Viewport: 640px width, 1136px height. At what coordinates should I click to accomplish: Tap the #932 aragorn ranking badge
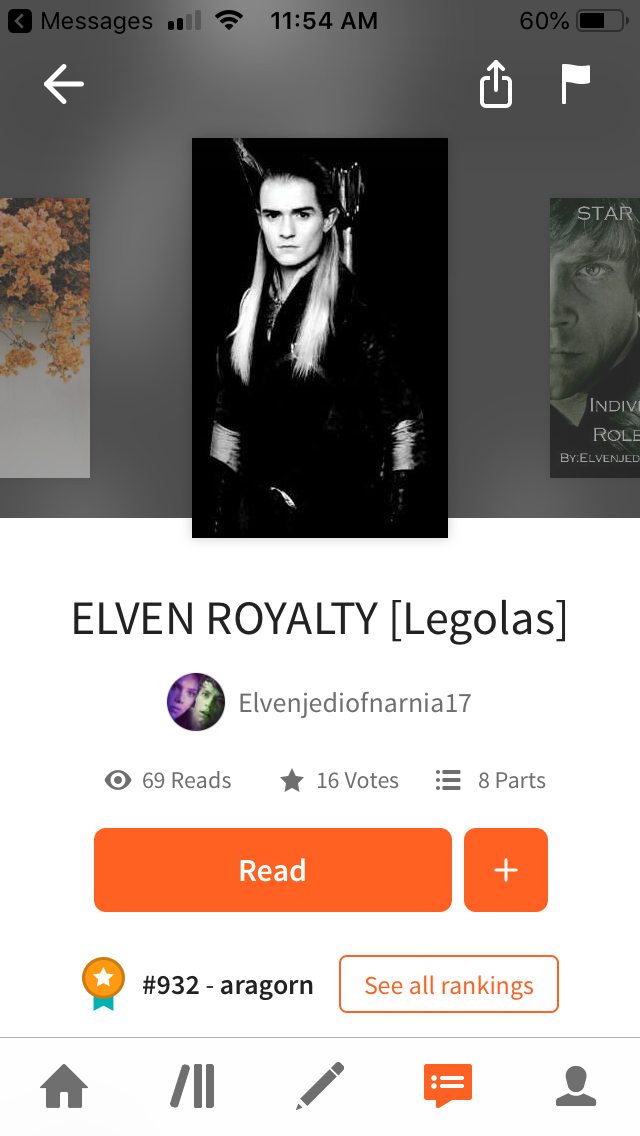tap(104, 984)
